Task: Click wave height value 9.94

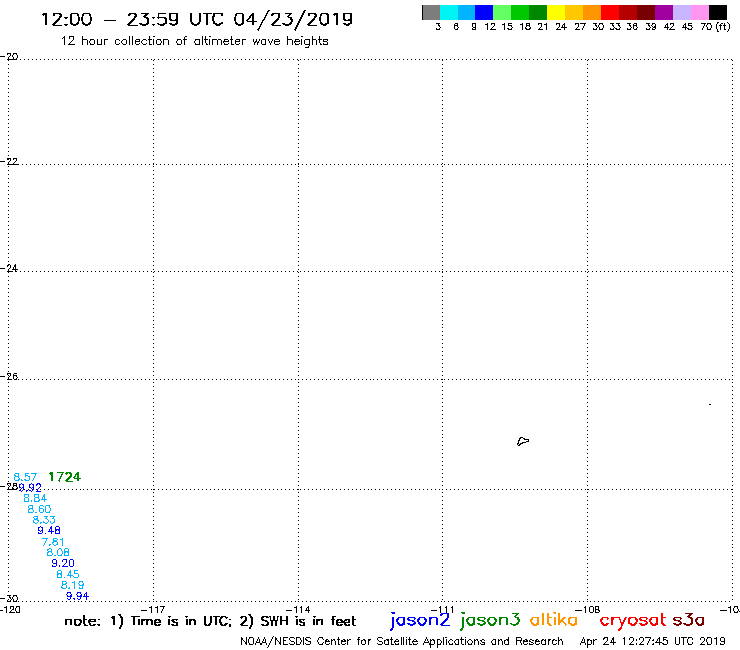Action: click(77, 596)
